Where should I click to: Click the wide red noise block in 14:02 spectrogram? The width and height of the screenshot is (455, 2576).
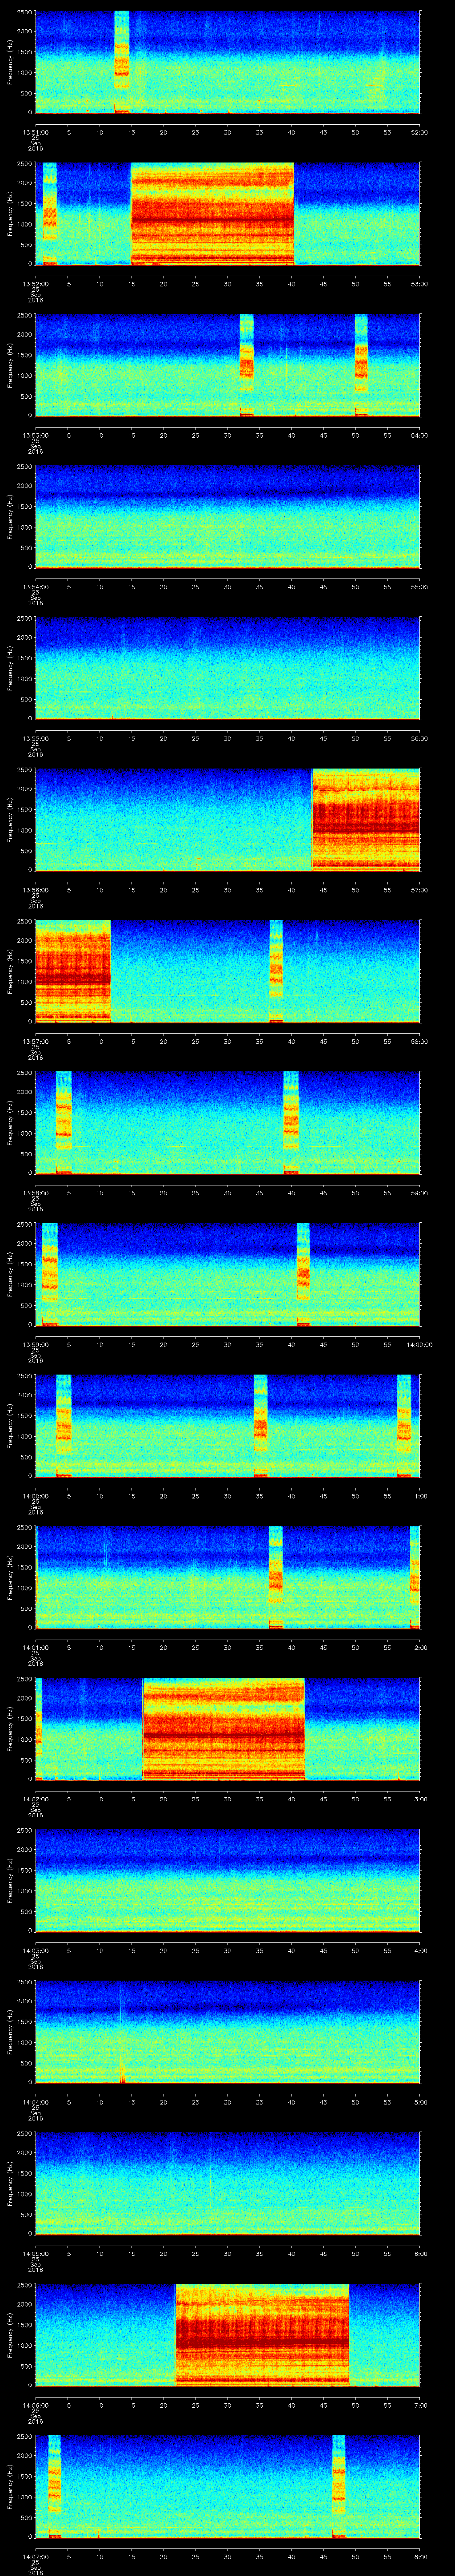pos(223,1728)
